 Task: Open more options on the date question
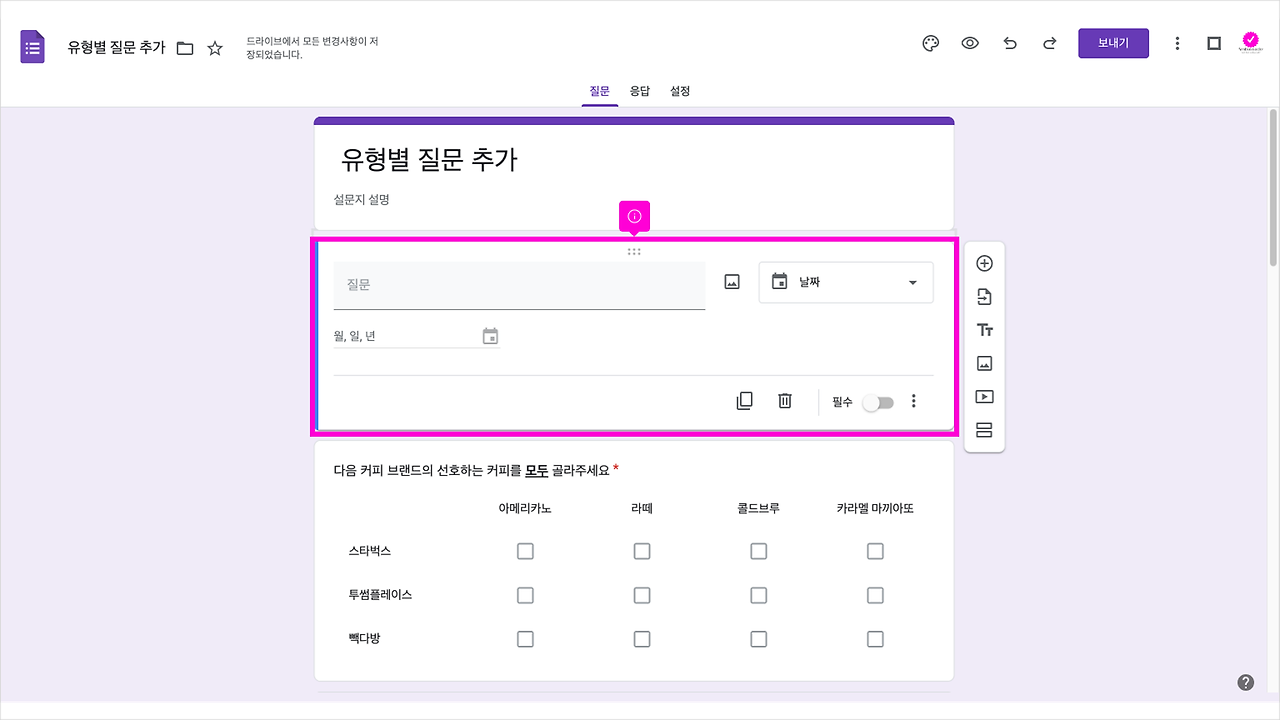913,400
